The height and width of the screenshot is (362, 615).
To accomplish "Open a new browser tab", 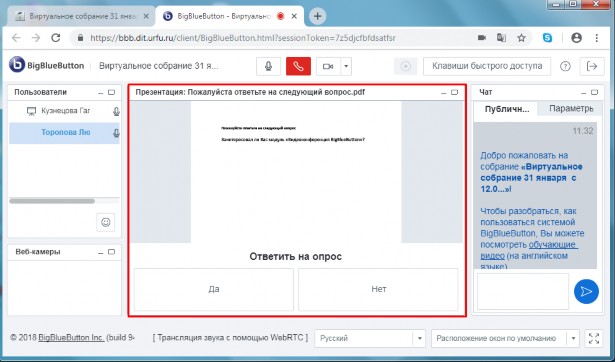I will pyautogui.click(x=318, y=16).
